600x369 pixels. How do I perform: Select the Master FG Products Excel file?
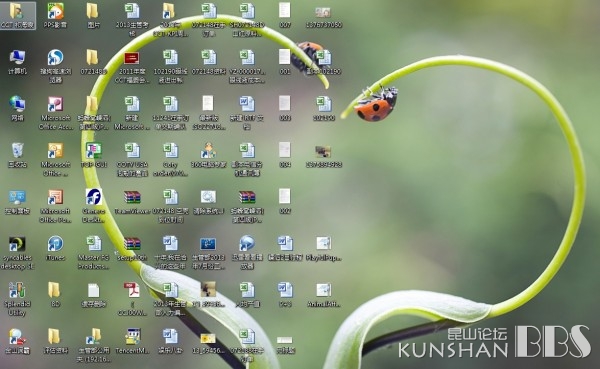(x=94, y=244)
